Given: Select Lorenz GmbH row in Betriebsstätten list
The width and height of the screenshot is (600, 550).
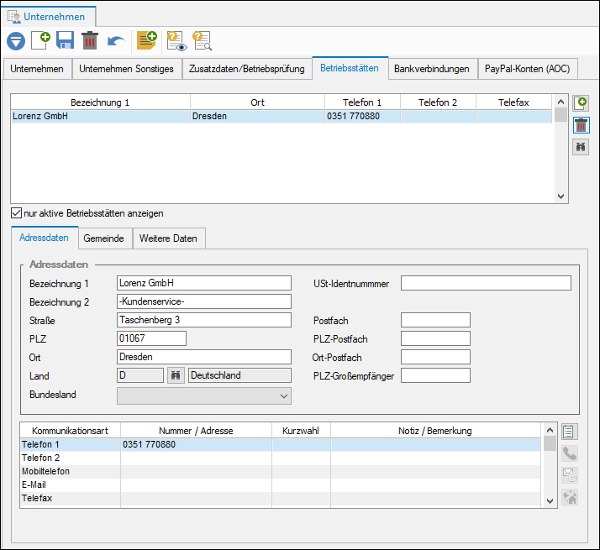Looking at the screenshot, I should coord(281,116).
